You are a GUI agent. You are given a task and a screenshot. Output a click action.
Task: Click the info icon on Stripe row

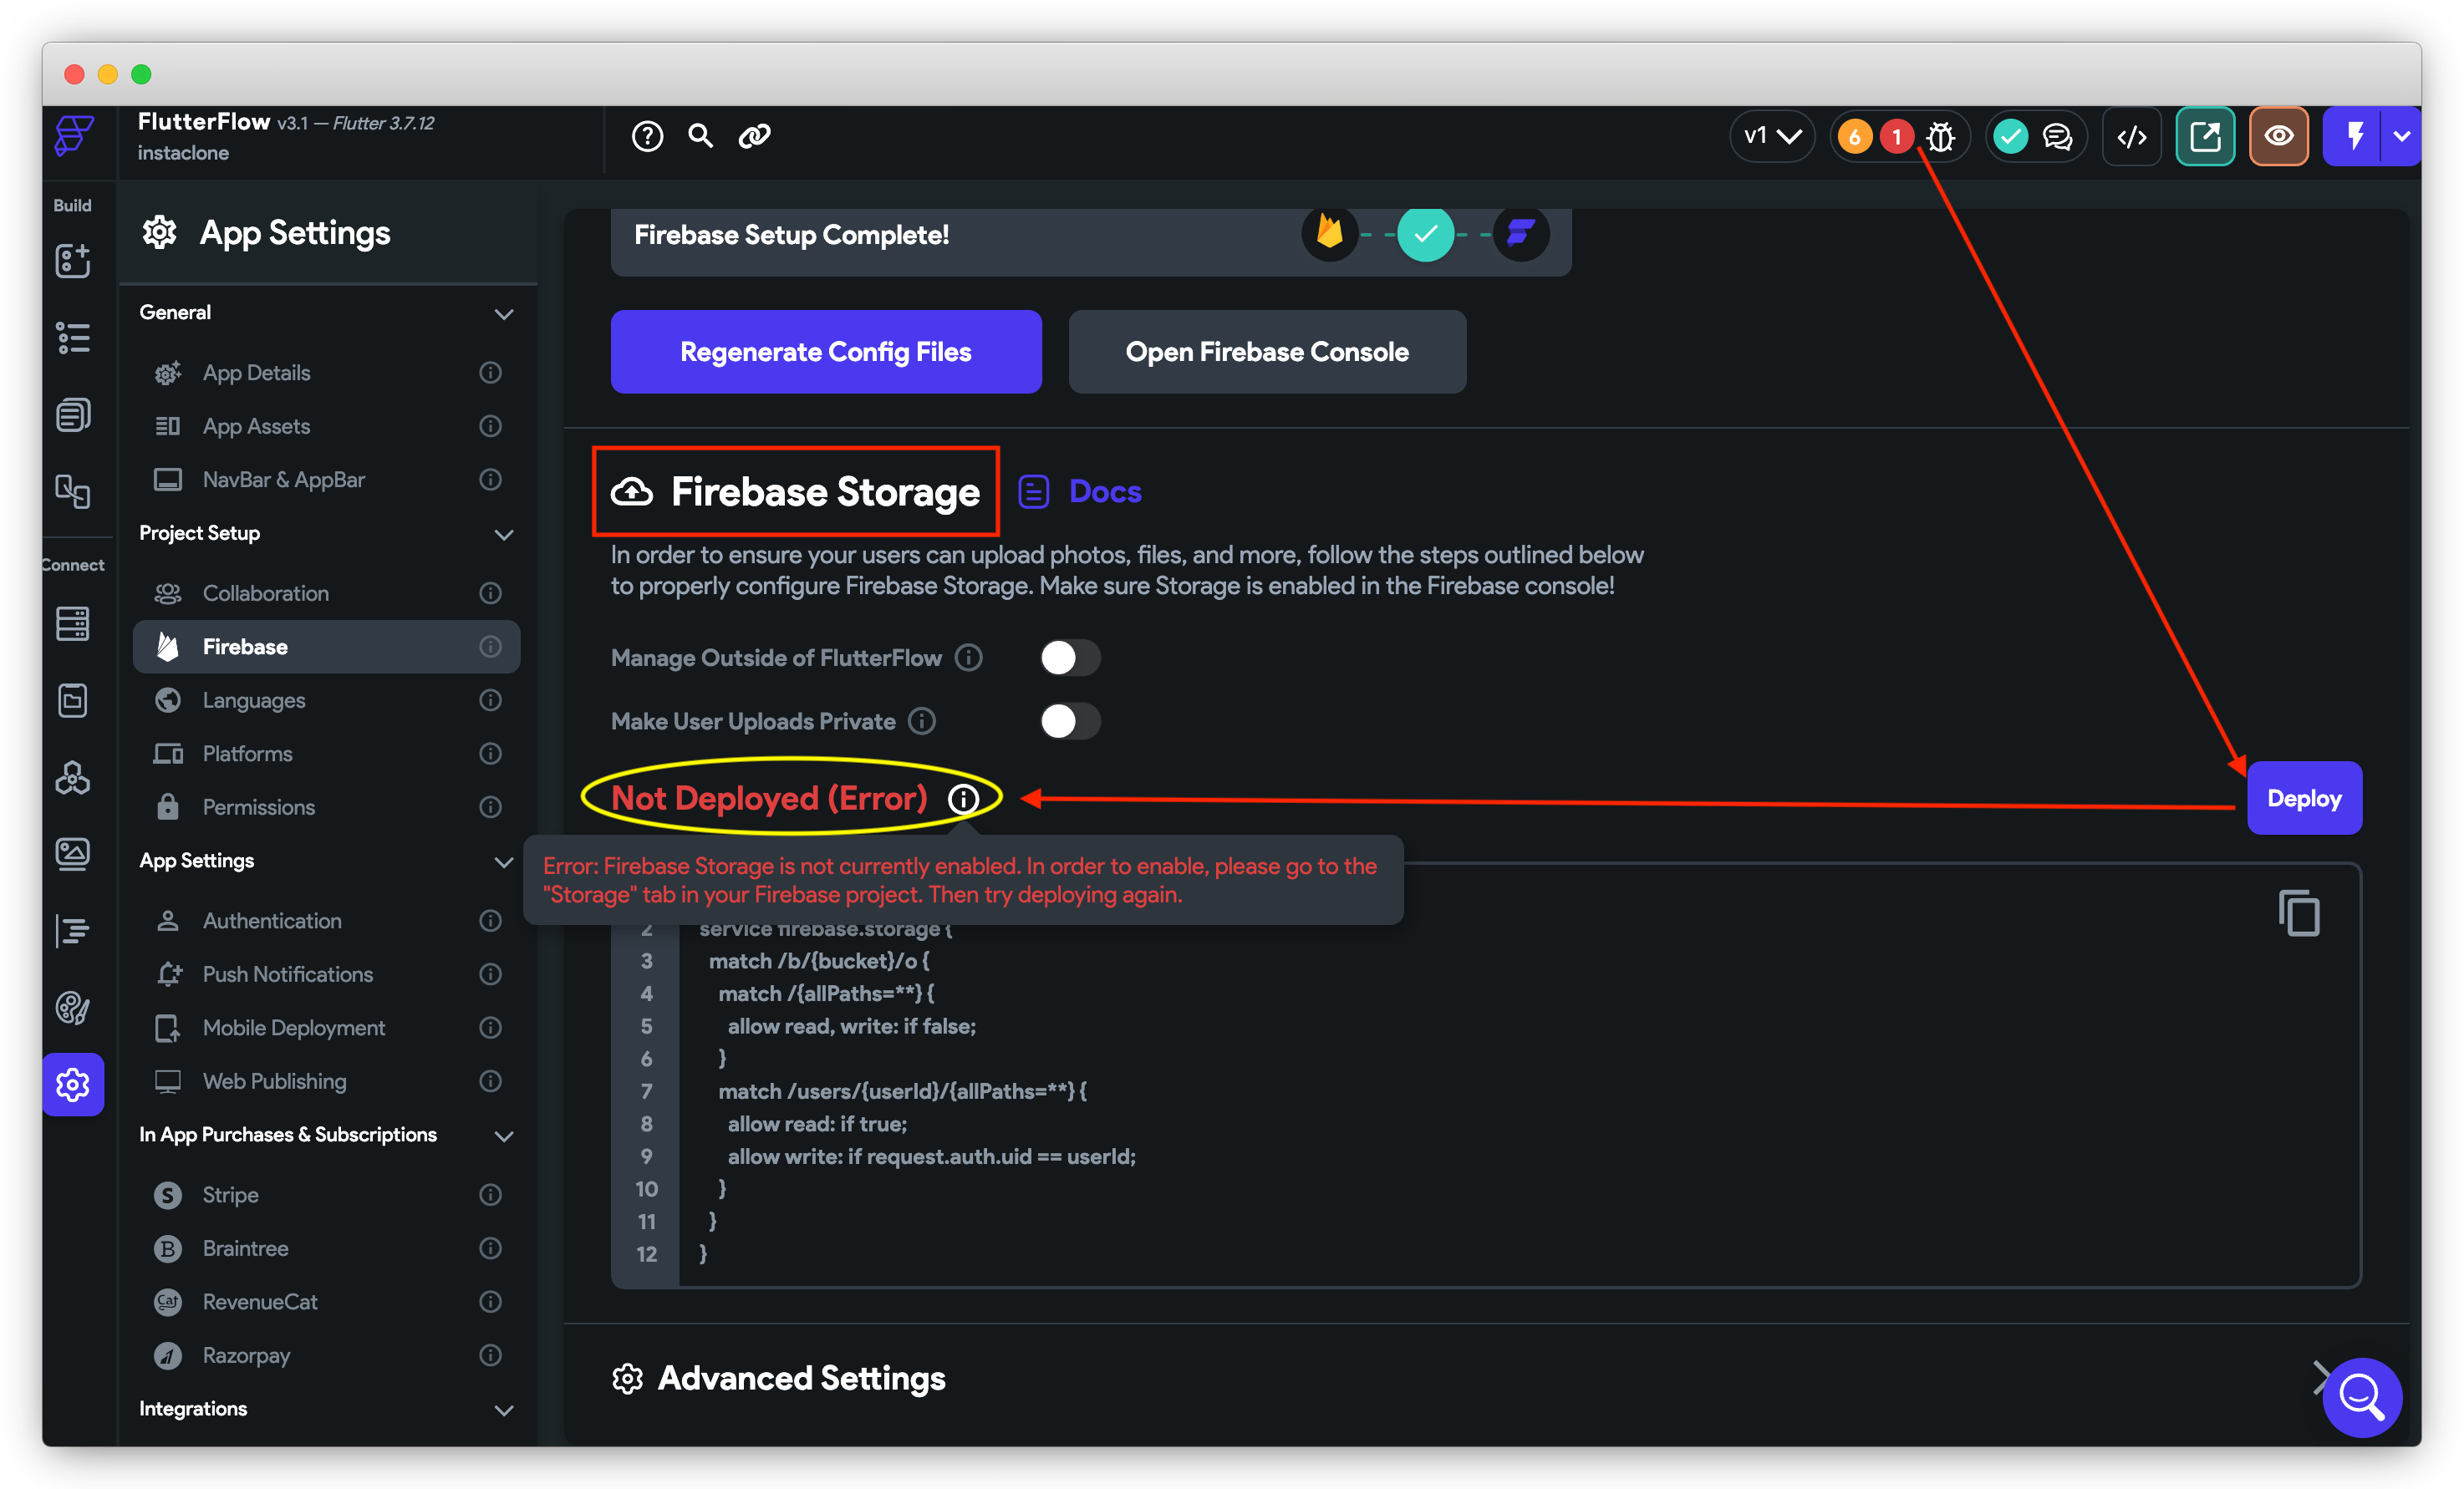tap(490, 1195)
